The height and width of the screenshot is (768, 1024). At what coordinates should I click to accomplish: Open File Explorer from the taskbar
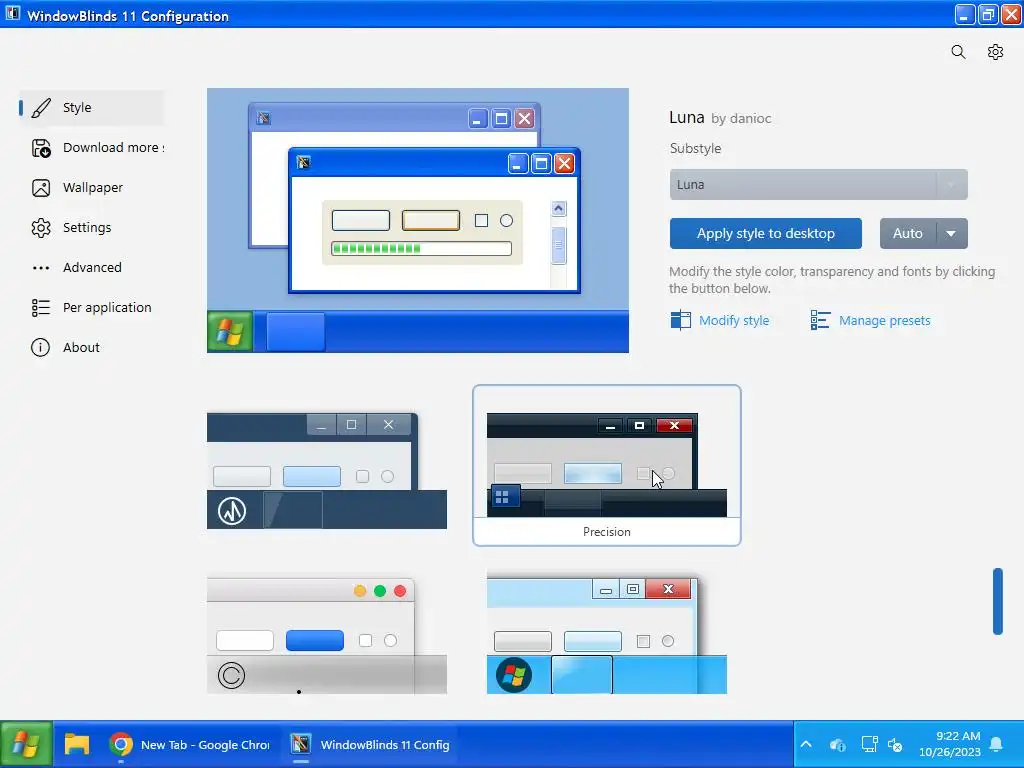click(x=76, y=744)
